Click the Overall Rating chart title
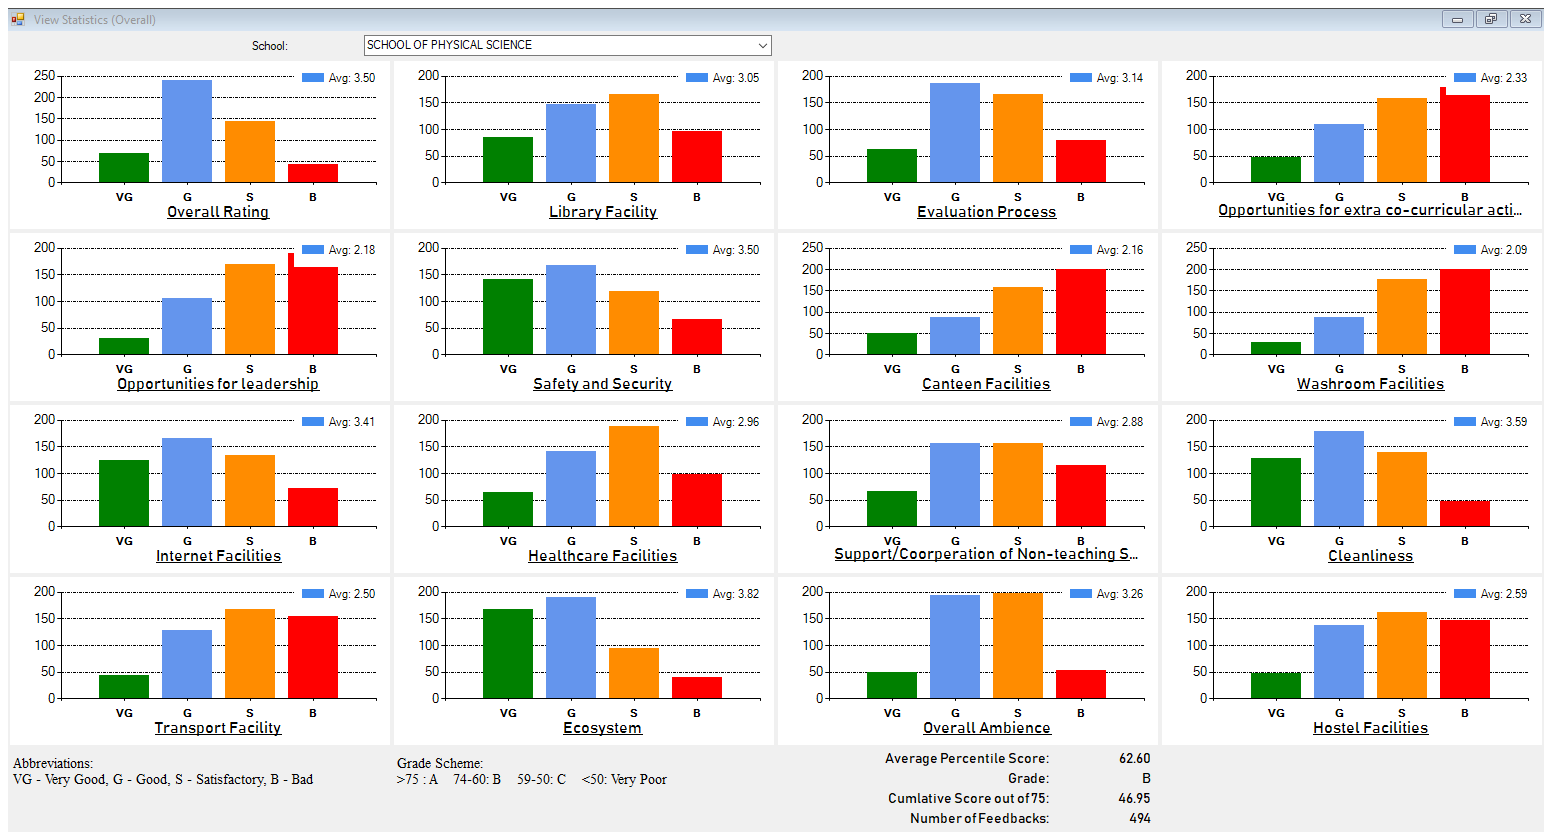 click(218, 212)
